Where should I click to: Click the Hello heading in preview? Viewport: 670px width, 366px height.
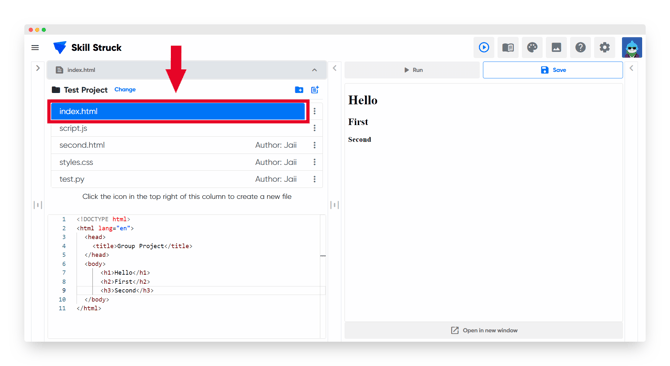pos(363,100)
